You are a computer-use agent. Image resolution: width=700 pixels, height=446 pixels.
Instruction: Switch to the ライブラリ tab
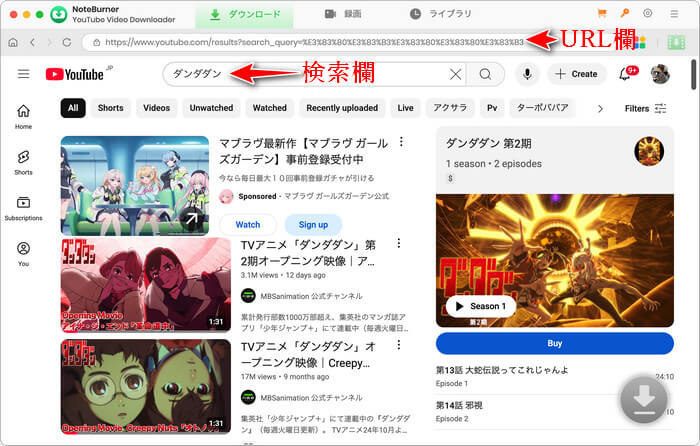pyautogui.click(x=440, y=14)
